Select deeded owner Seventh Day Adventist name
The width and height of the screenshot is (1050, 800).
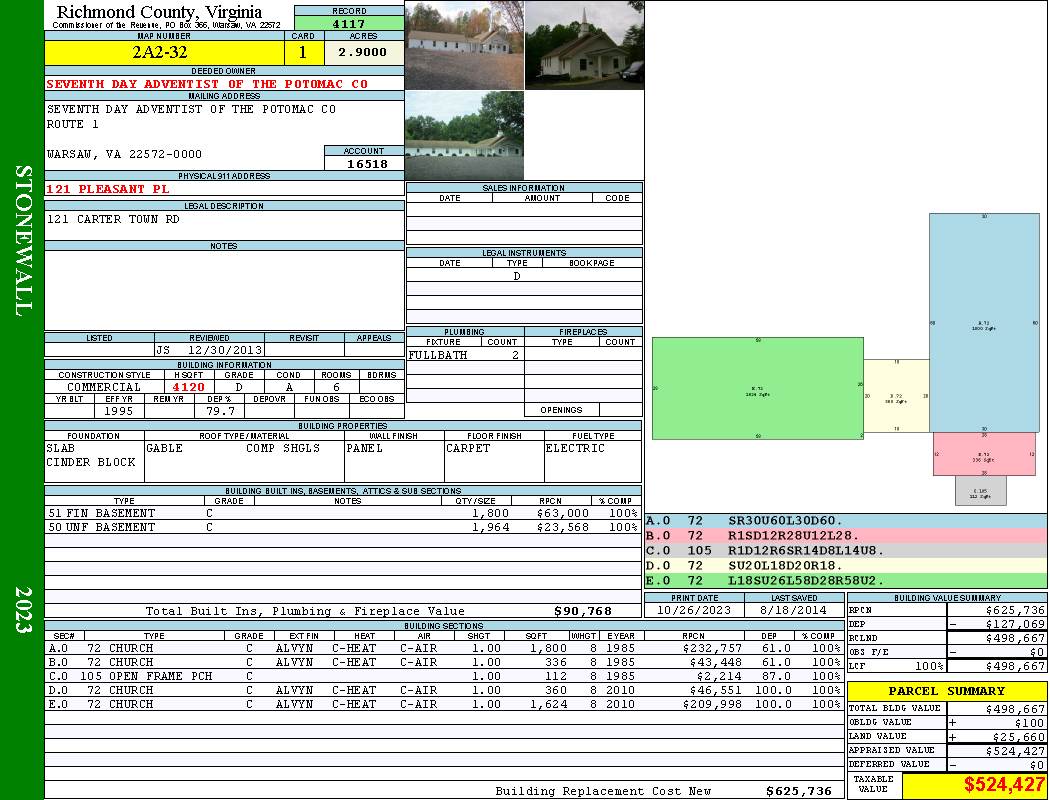coord(207,84)
